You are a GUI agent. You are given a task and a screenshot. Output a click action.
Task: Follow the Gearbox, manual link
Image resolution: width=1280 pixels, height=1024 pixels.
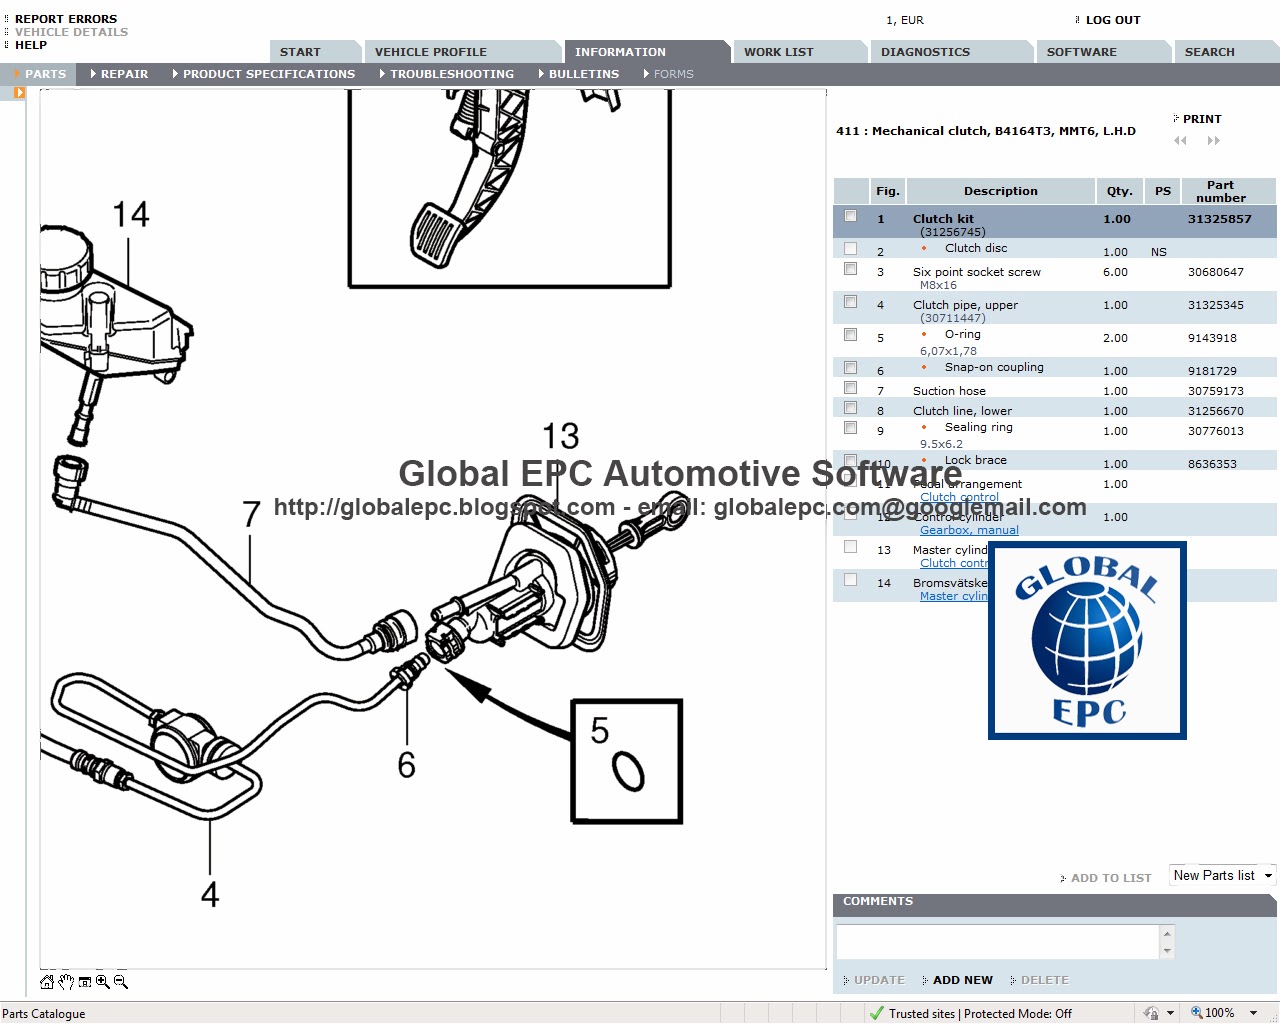(968, 530)
